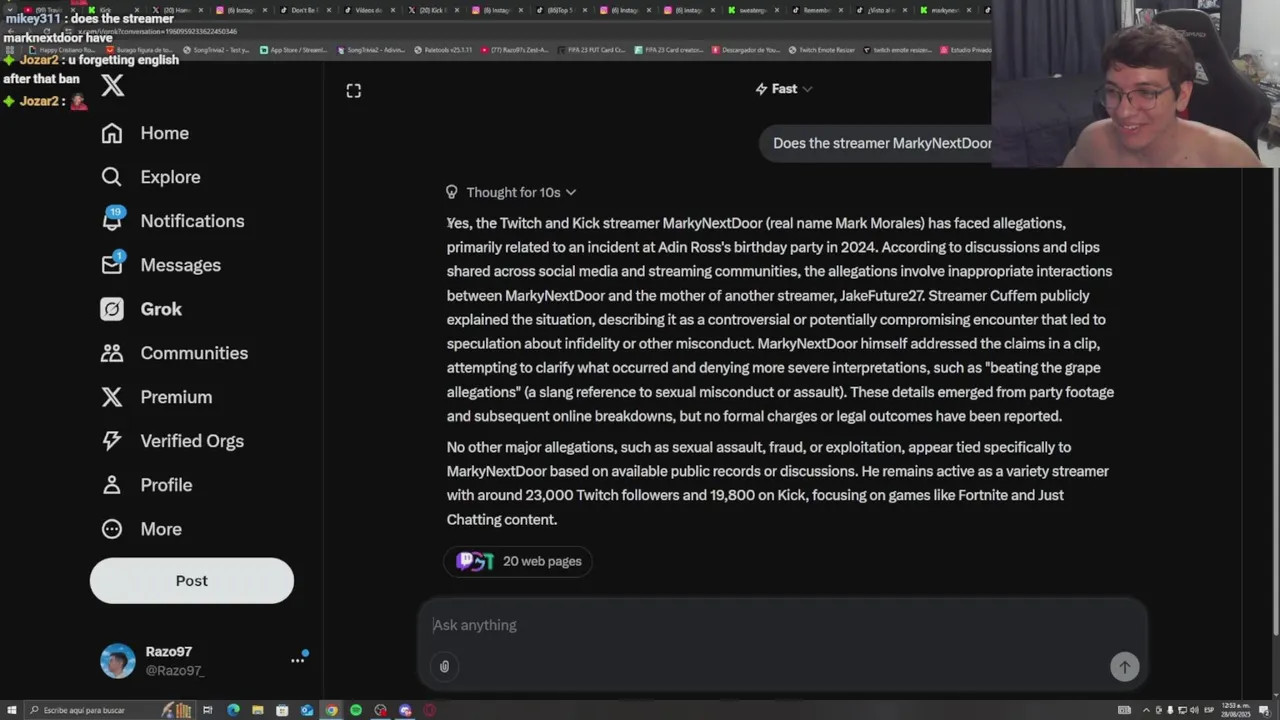This screenshot has height=720, width=1280.
Task: Open the FIFA 23 FUT Card Cr... bookmark
Action: tap(590, 49)
